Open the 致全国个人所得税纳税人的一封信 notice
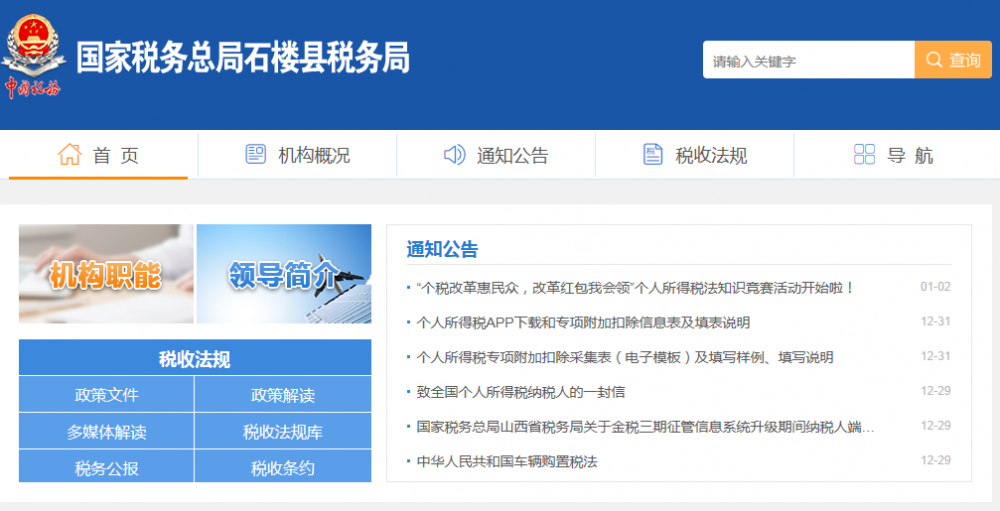This screenshot has height=511, width=1000. coord(520,392)
